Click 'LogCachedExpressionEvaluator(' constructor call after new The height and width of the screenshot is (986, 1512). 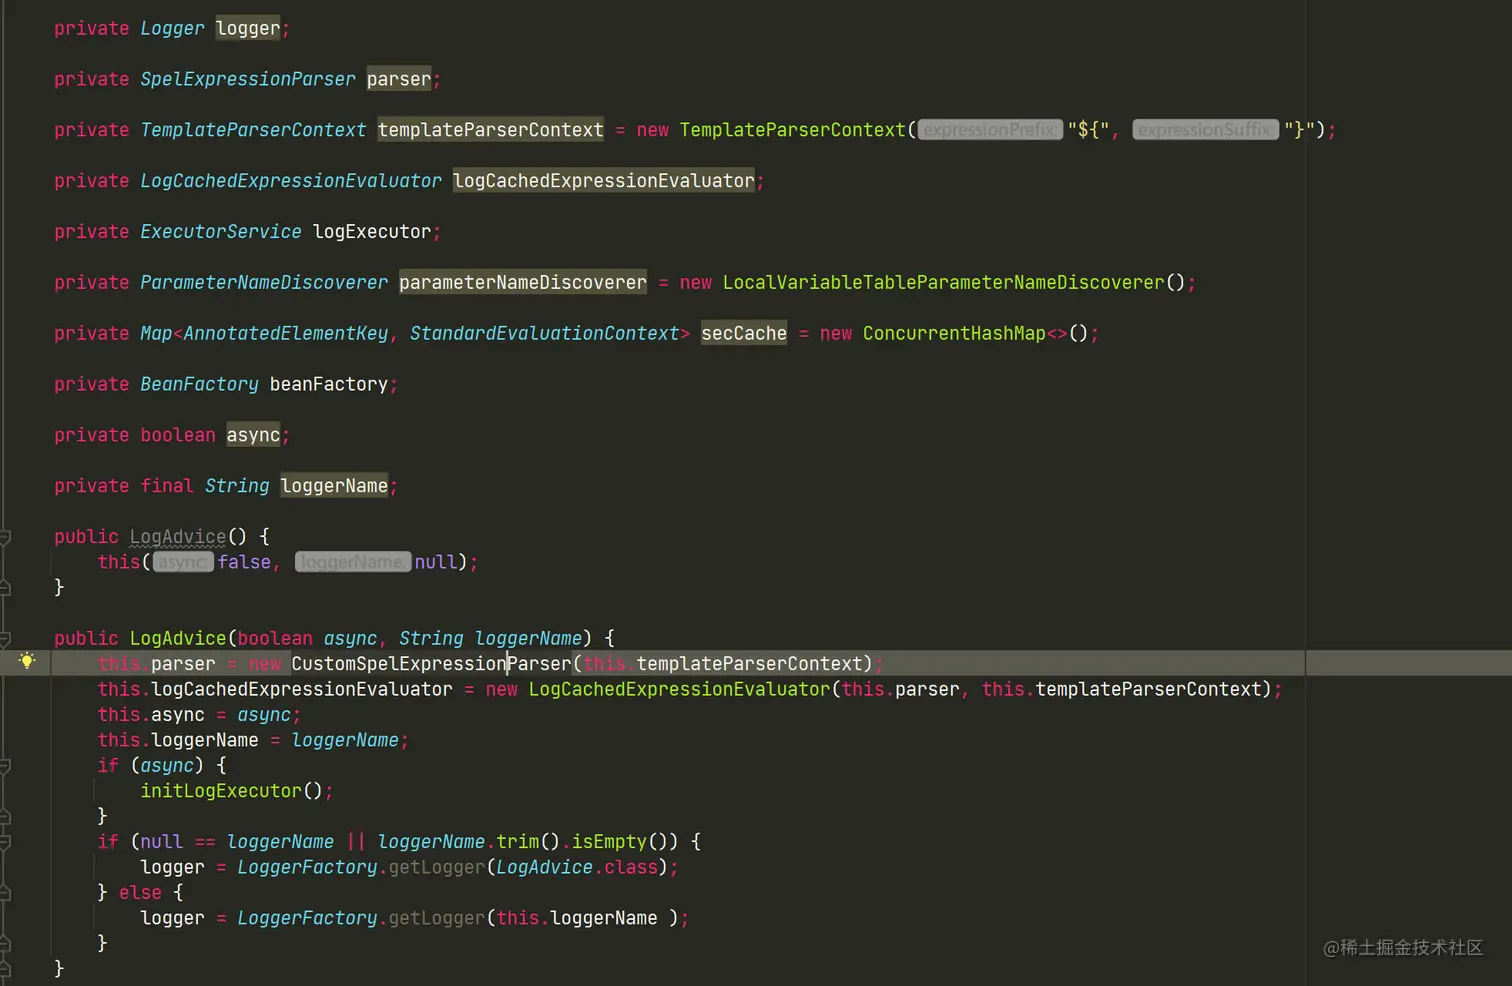(680, 690)
